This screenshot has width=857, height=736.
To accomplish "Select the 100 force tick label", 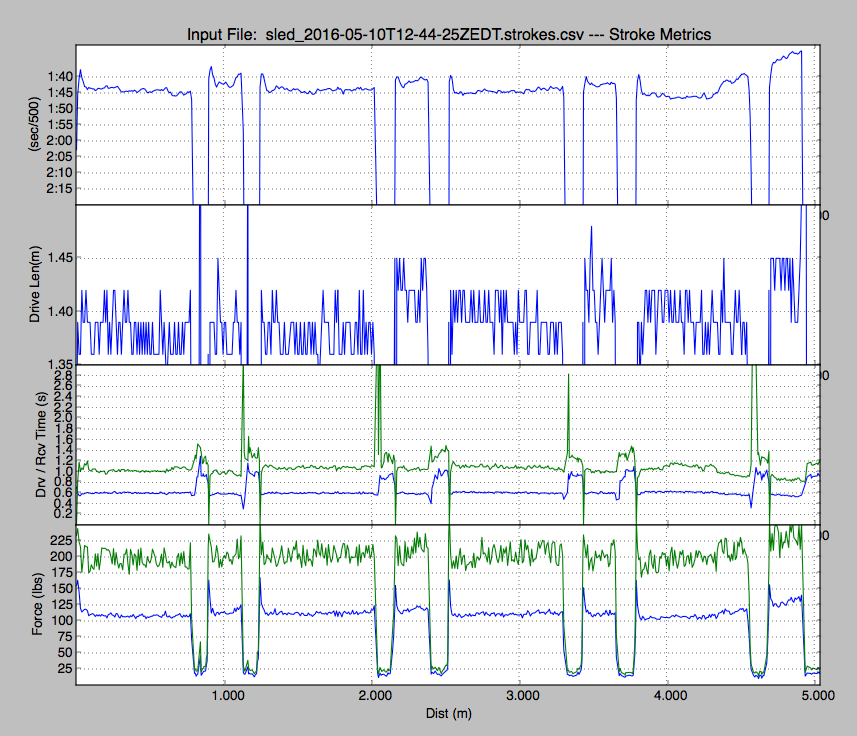I will (62, 620).
